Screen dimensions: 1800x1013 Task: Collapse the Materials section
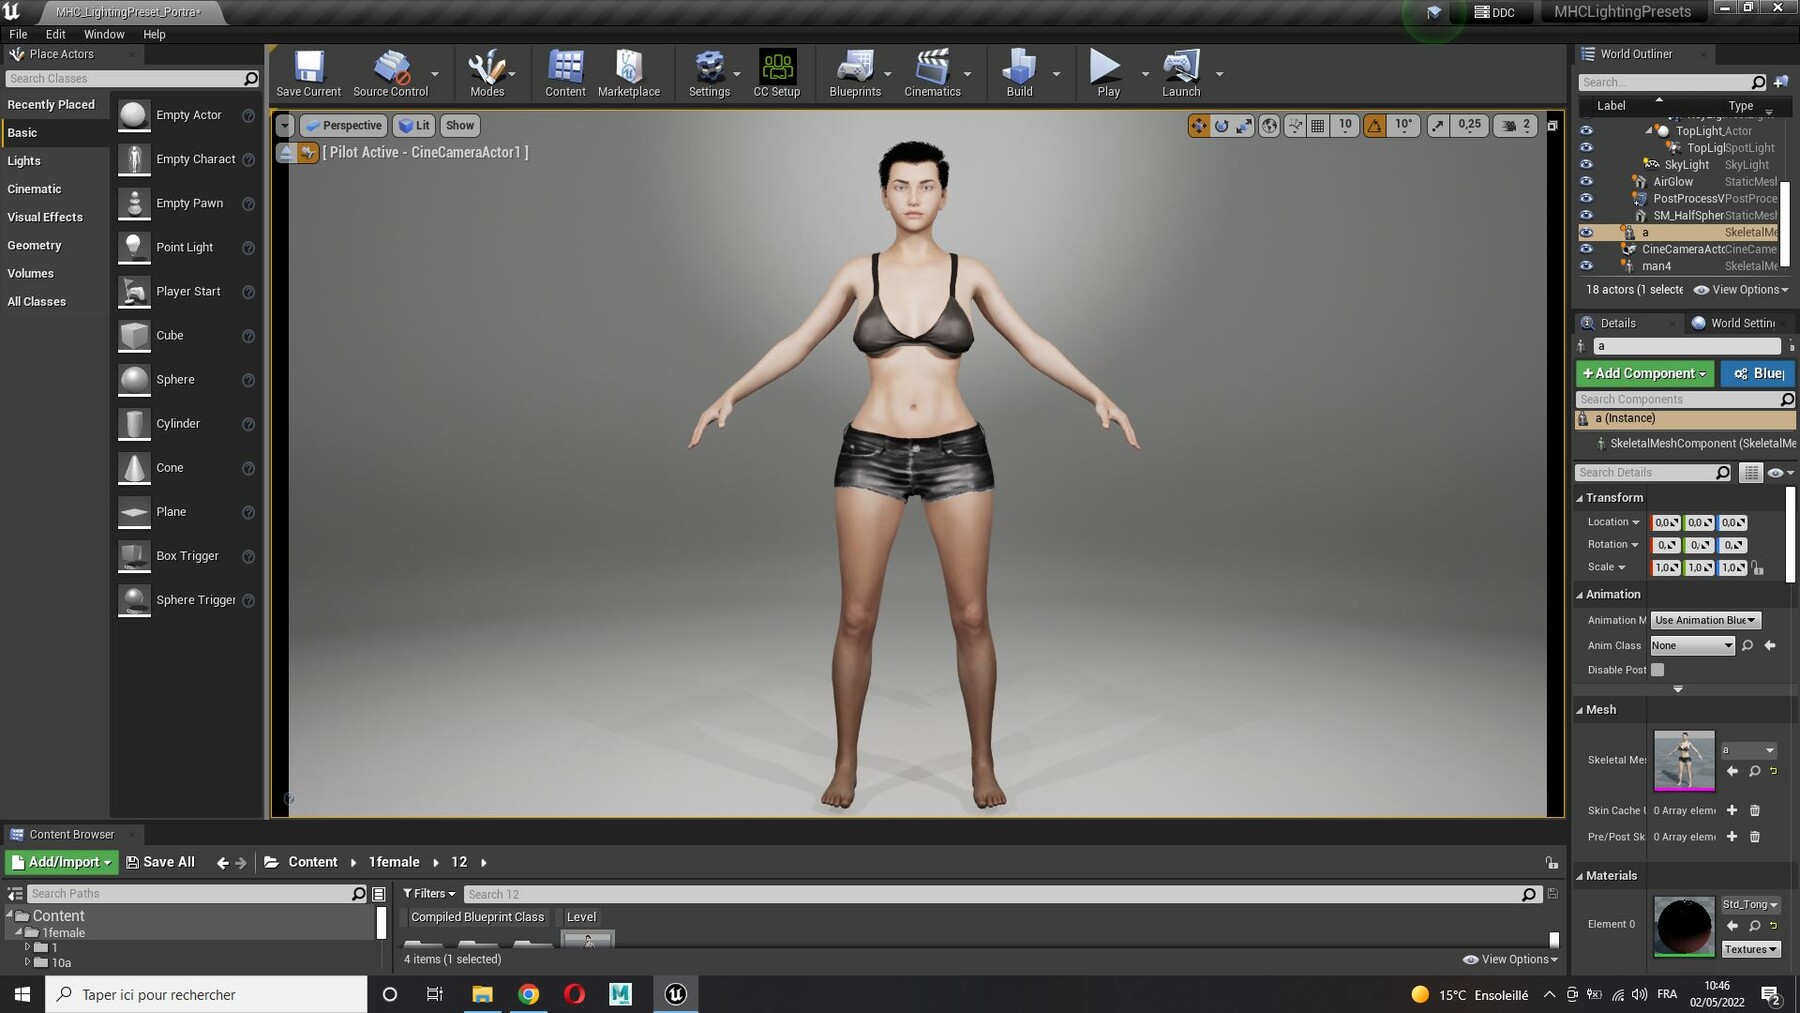click(1580, 876)
